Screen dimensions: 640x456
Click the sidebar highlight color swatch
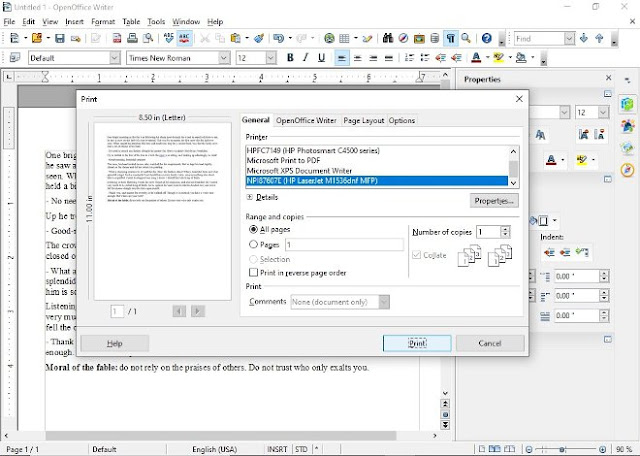[x=581, y=160]
